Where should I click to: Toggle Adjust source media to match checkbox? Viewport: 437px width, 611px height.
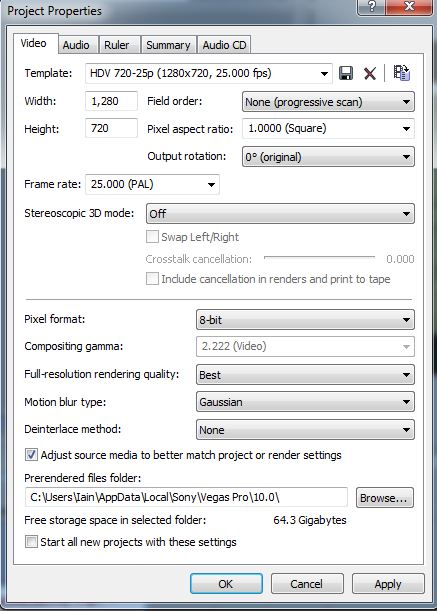click(x=31, y=455)
